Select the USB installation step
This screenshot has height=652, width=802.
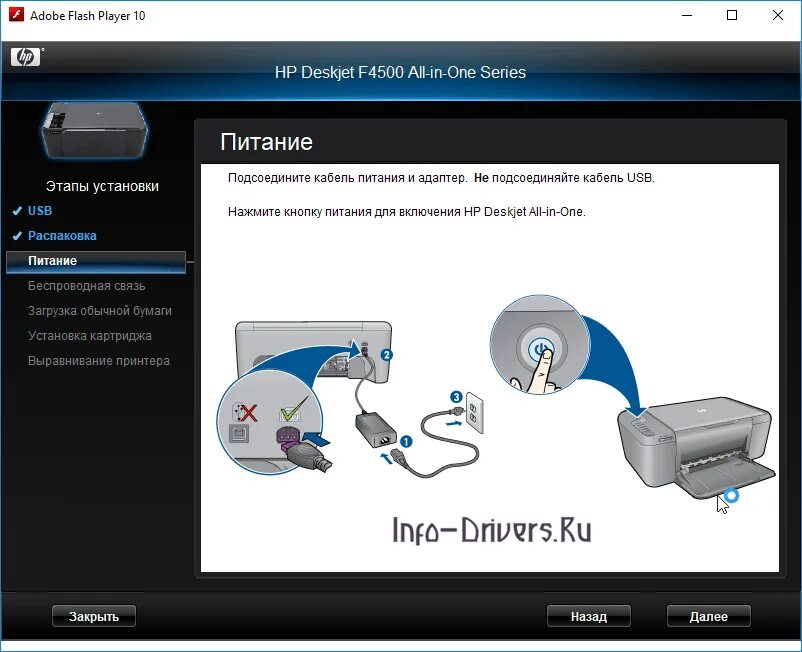[x=40, y=211]
